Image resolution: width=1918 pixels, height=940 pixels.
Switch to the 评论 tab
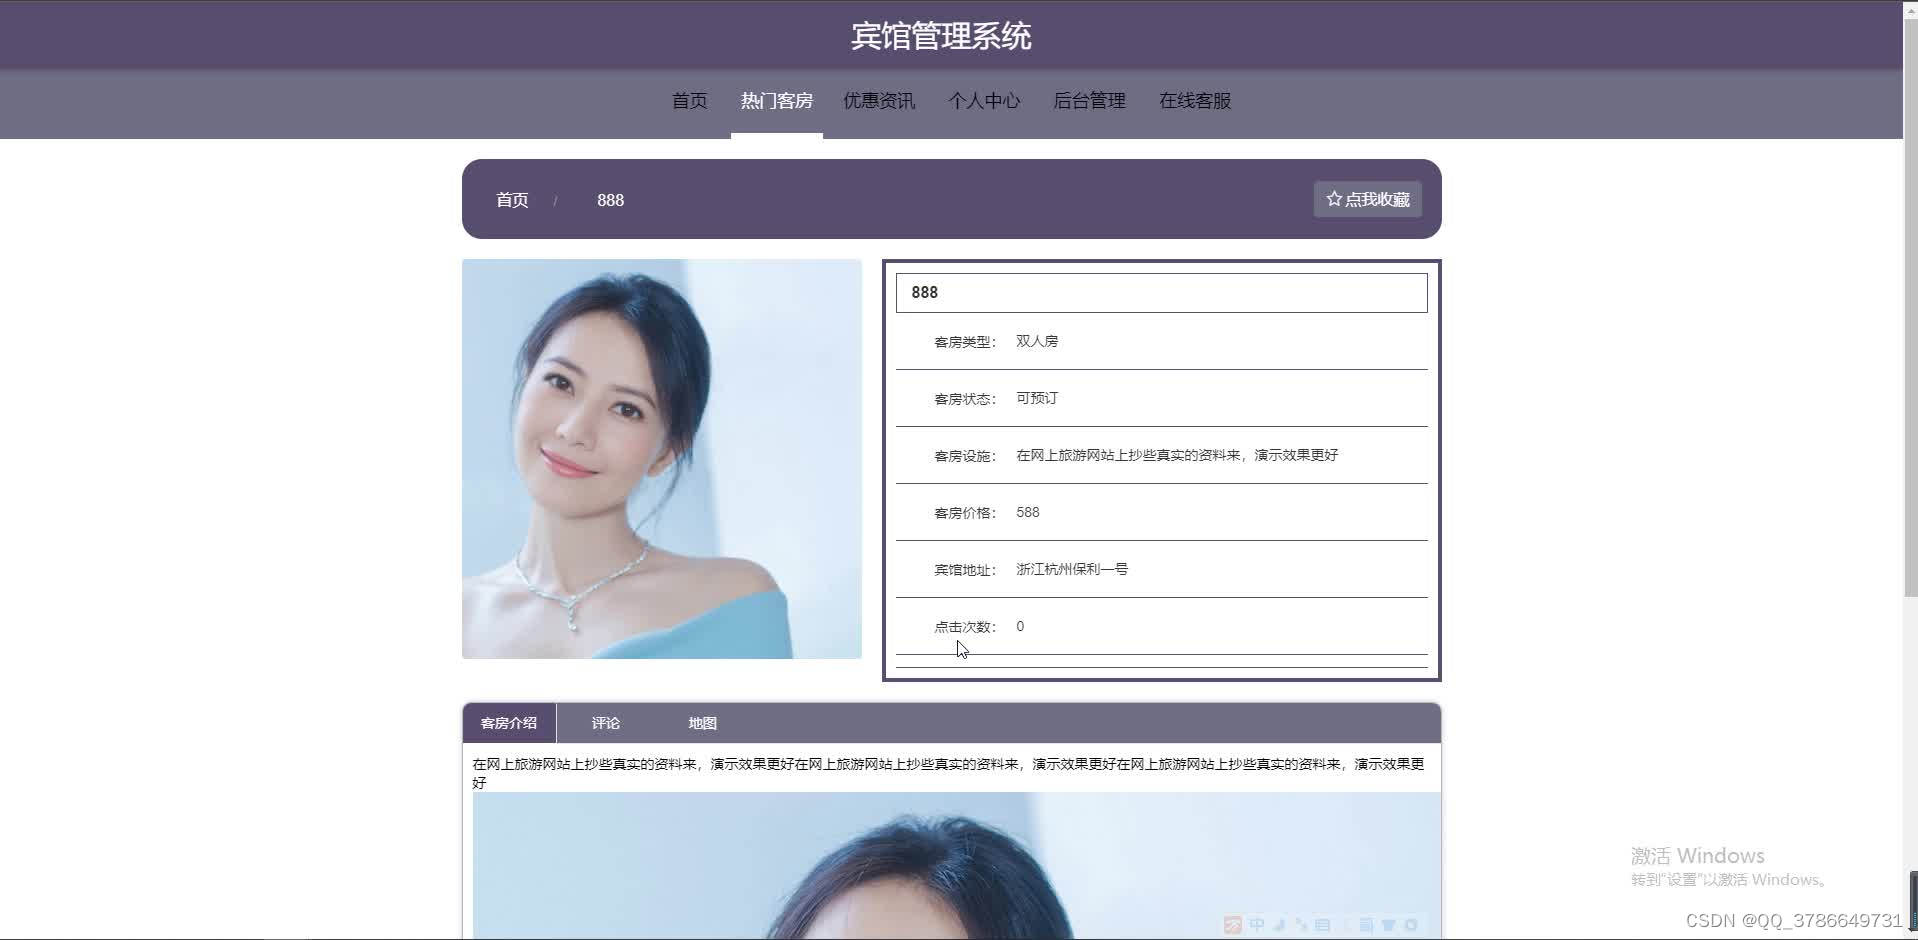point(605,723)
